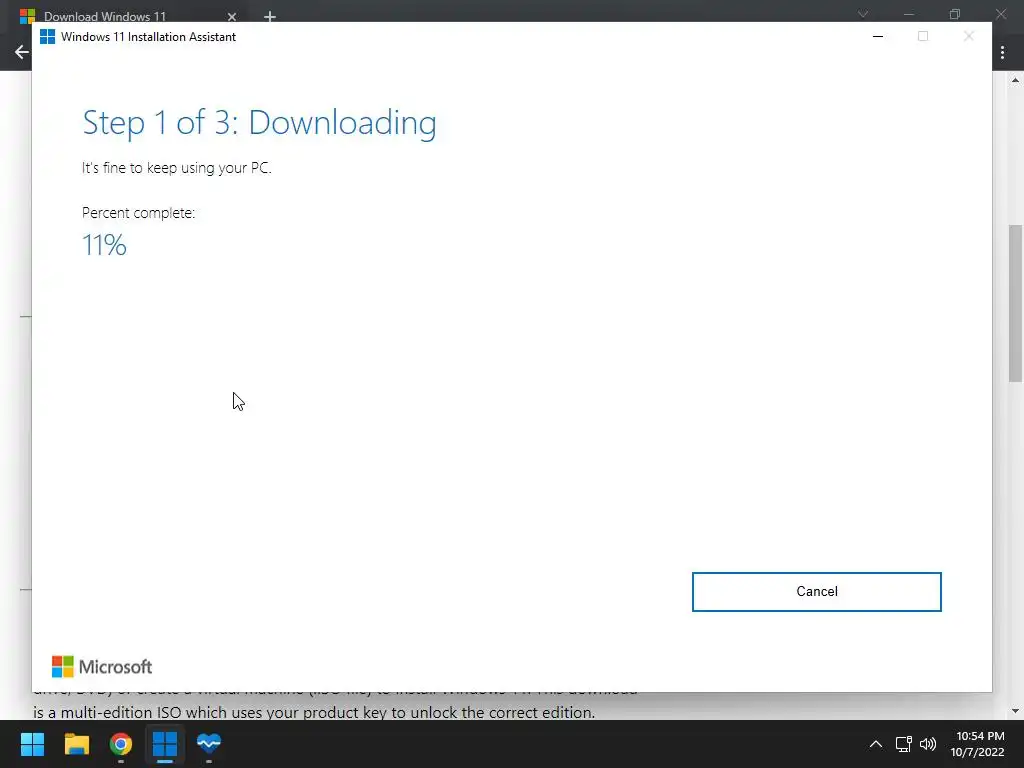1024x768 pixels.
Task: Show hidden system tray icons
Action: 876,744
